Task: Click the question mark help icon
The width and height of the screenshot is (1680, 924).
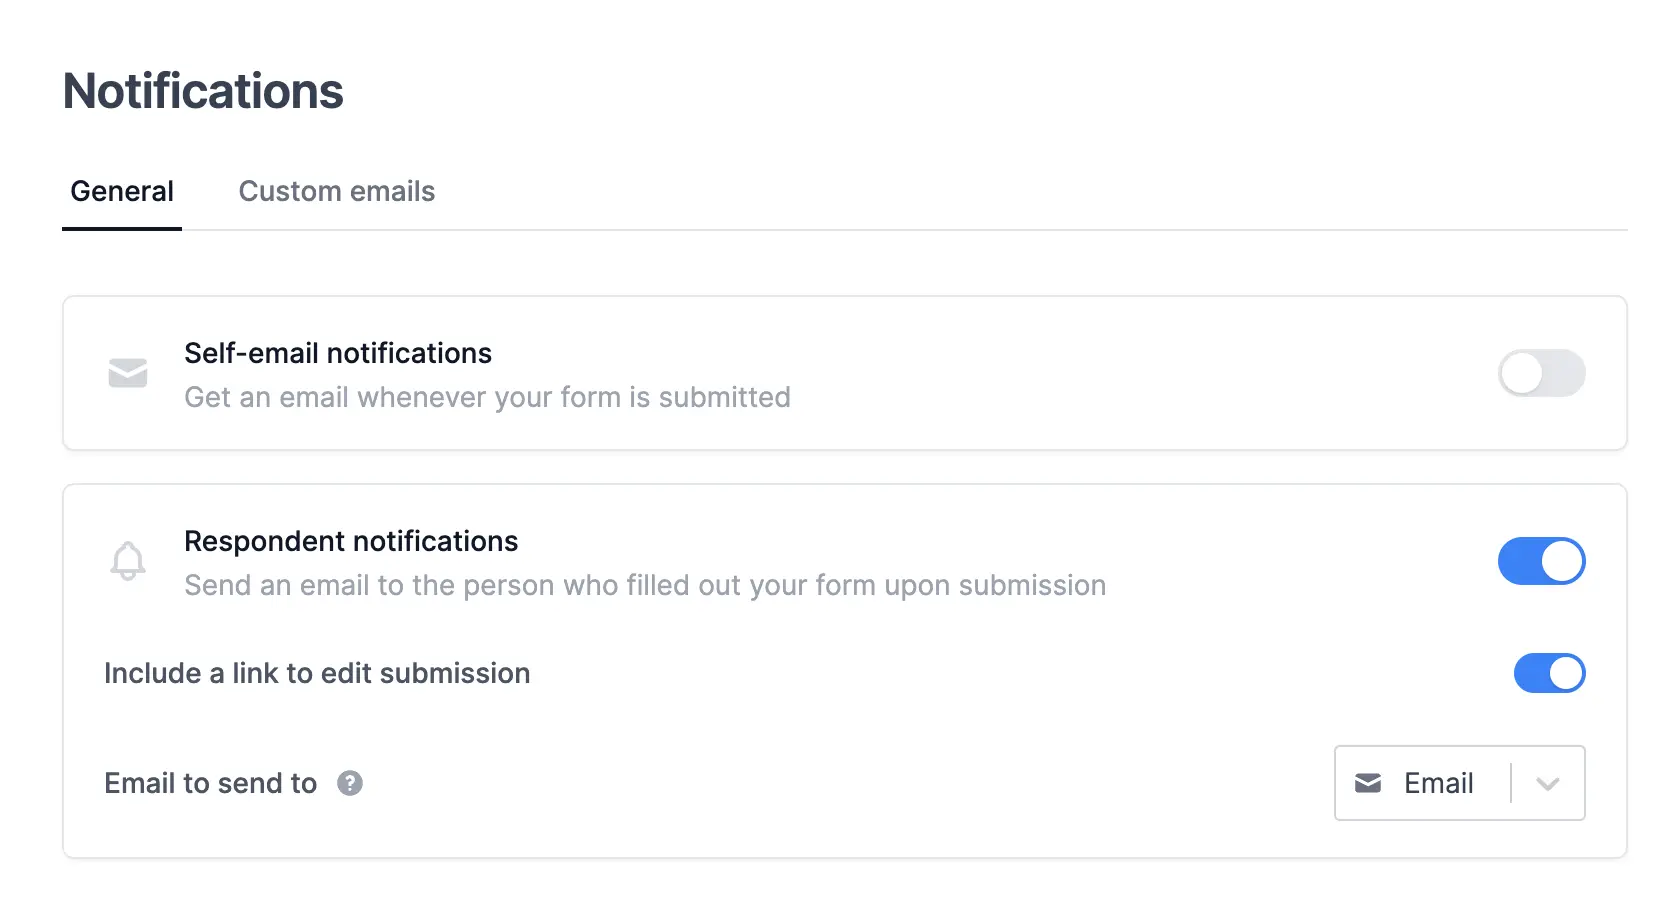Action: click(x=350, y=783)
